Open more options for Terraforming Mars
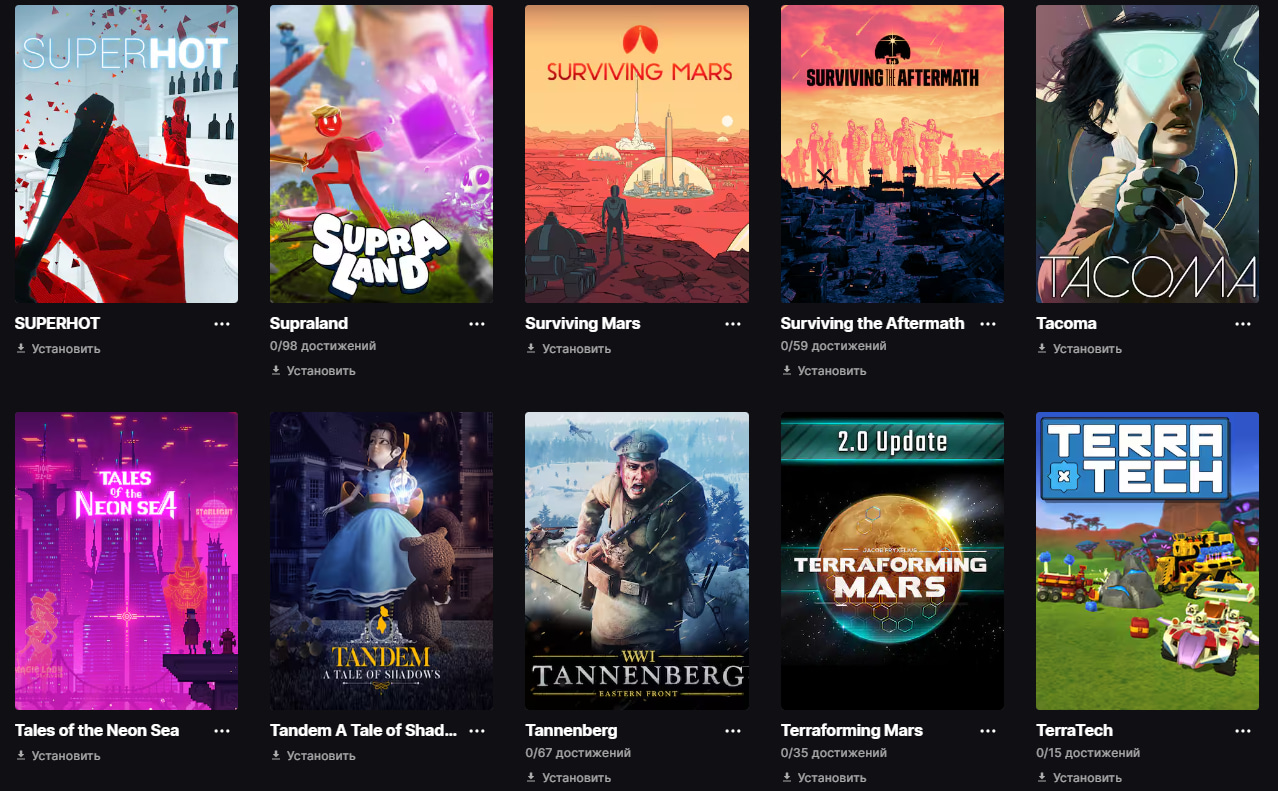1278x791 pixels. [x=988, y=731]
